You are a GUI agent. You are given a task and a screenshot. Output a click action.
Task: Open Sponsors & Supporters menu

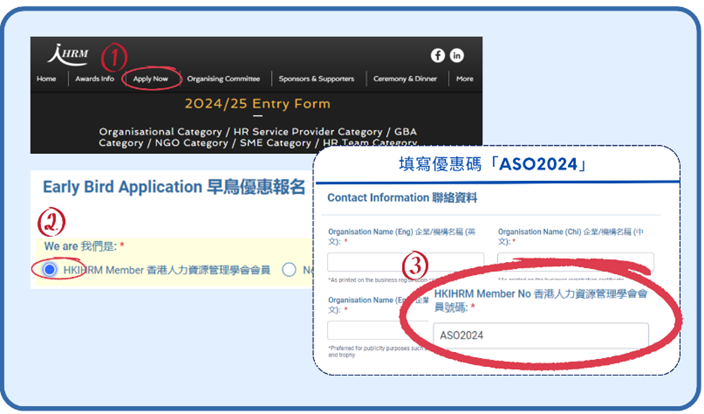tap(317, 79)
